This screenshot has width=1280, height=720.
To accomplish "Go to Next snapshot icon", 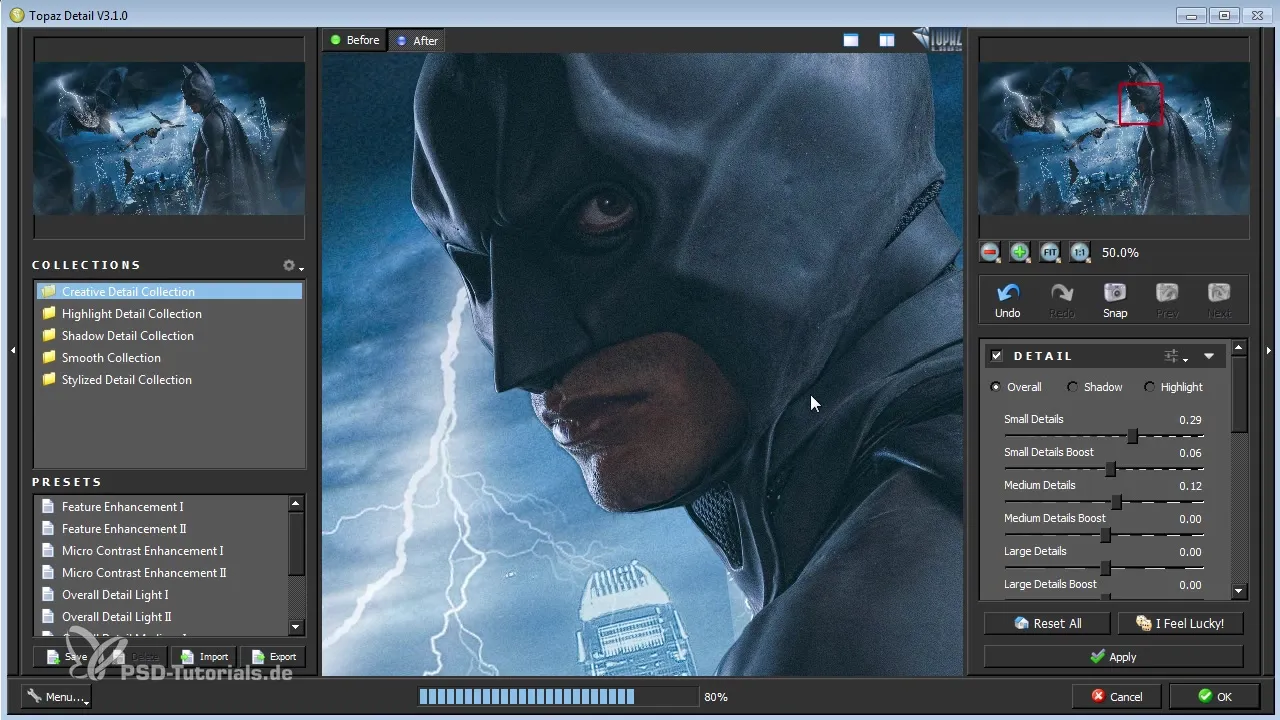I will coord(1219,293).
